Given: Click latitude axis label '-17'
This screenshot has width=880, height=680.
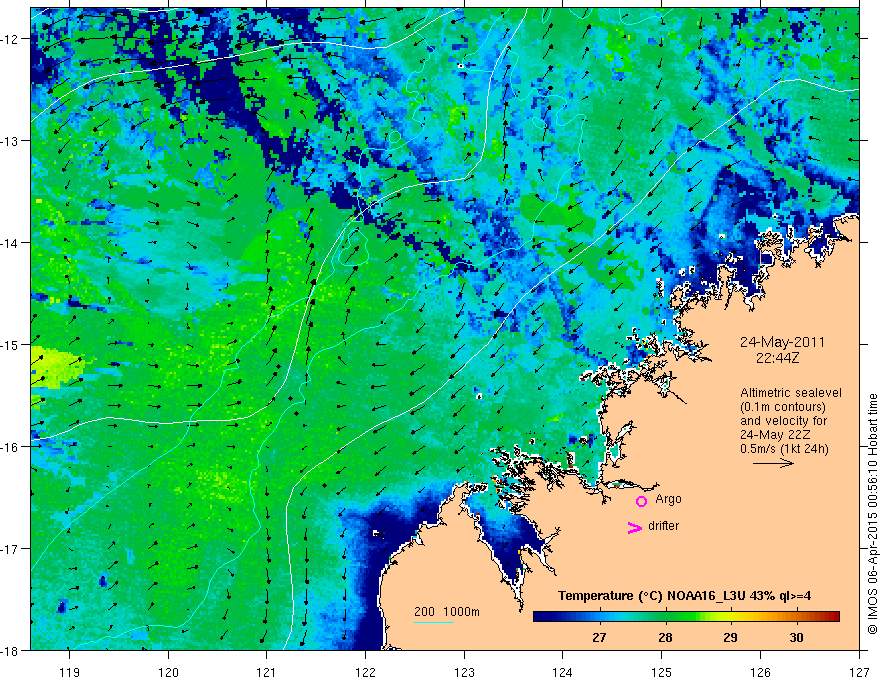Looking at the screenshot, I should point(10,549).
